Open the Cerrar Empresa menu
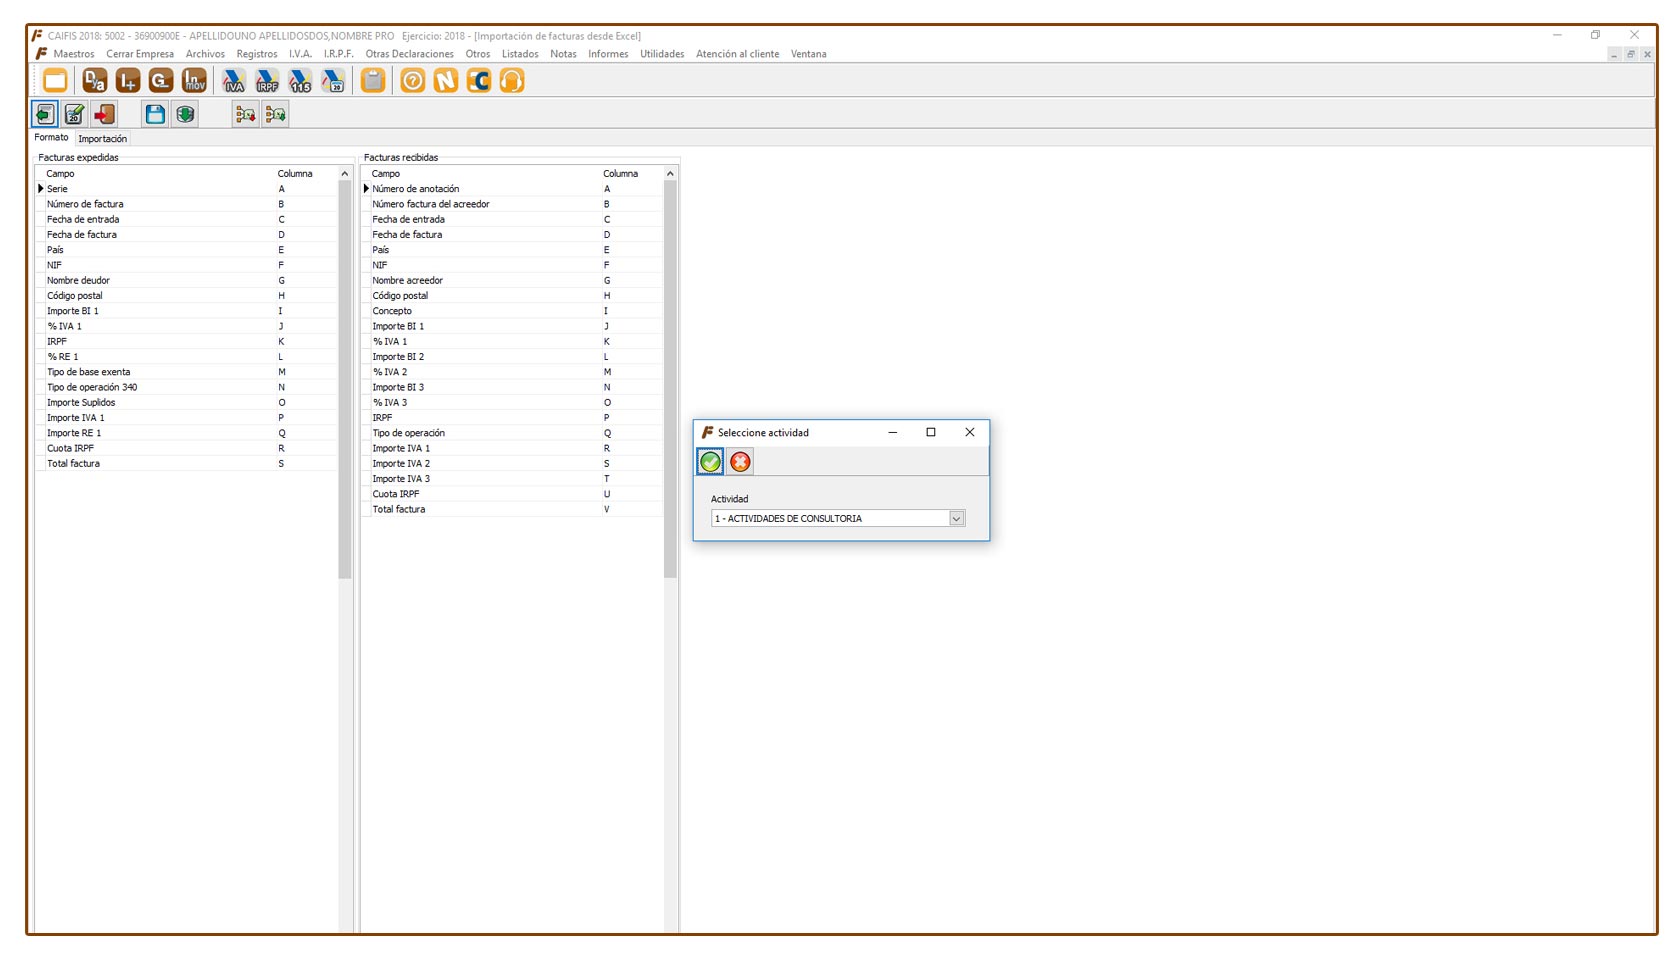The image size is (1680, 962). [140, 54]
